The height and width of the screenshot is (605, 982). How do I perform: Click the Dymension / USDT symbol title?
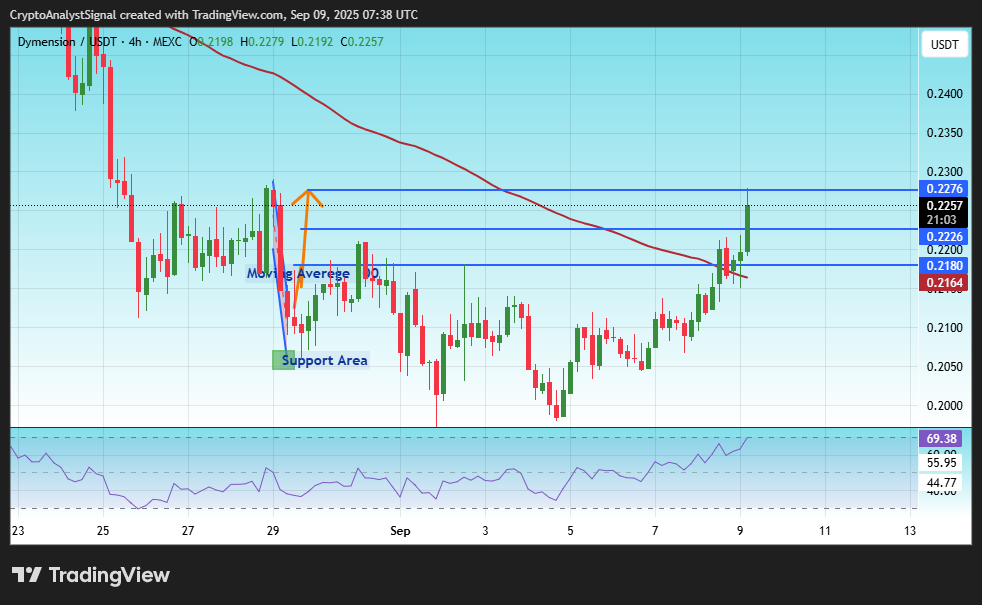coord(67,42)
